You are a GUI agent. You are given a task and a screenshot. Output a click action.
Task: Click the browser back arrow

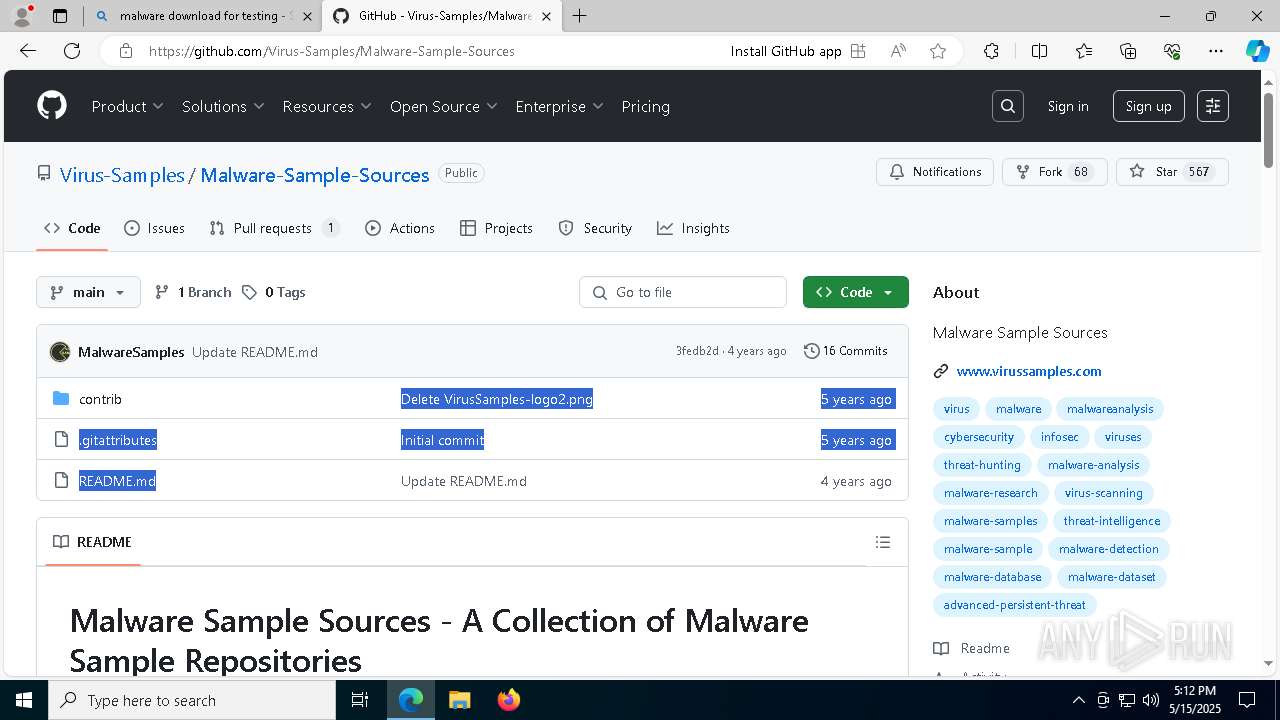tap(28, 51)
